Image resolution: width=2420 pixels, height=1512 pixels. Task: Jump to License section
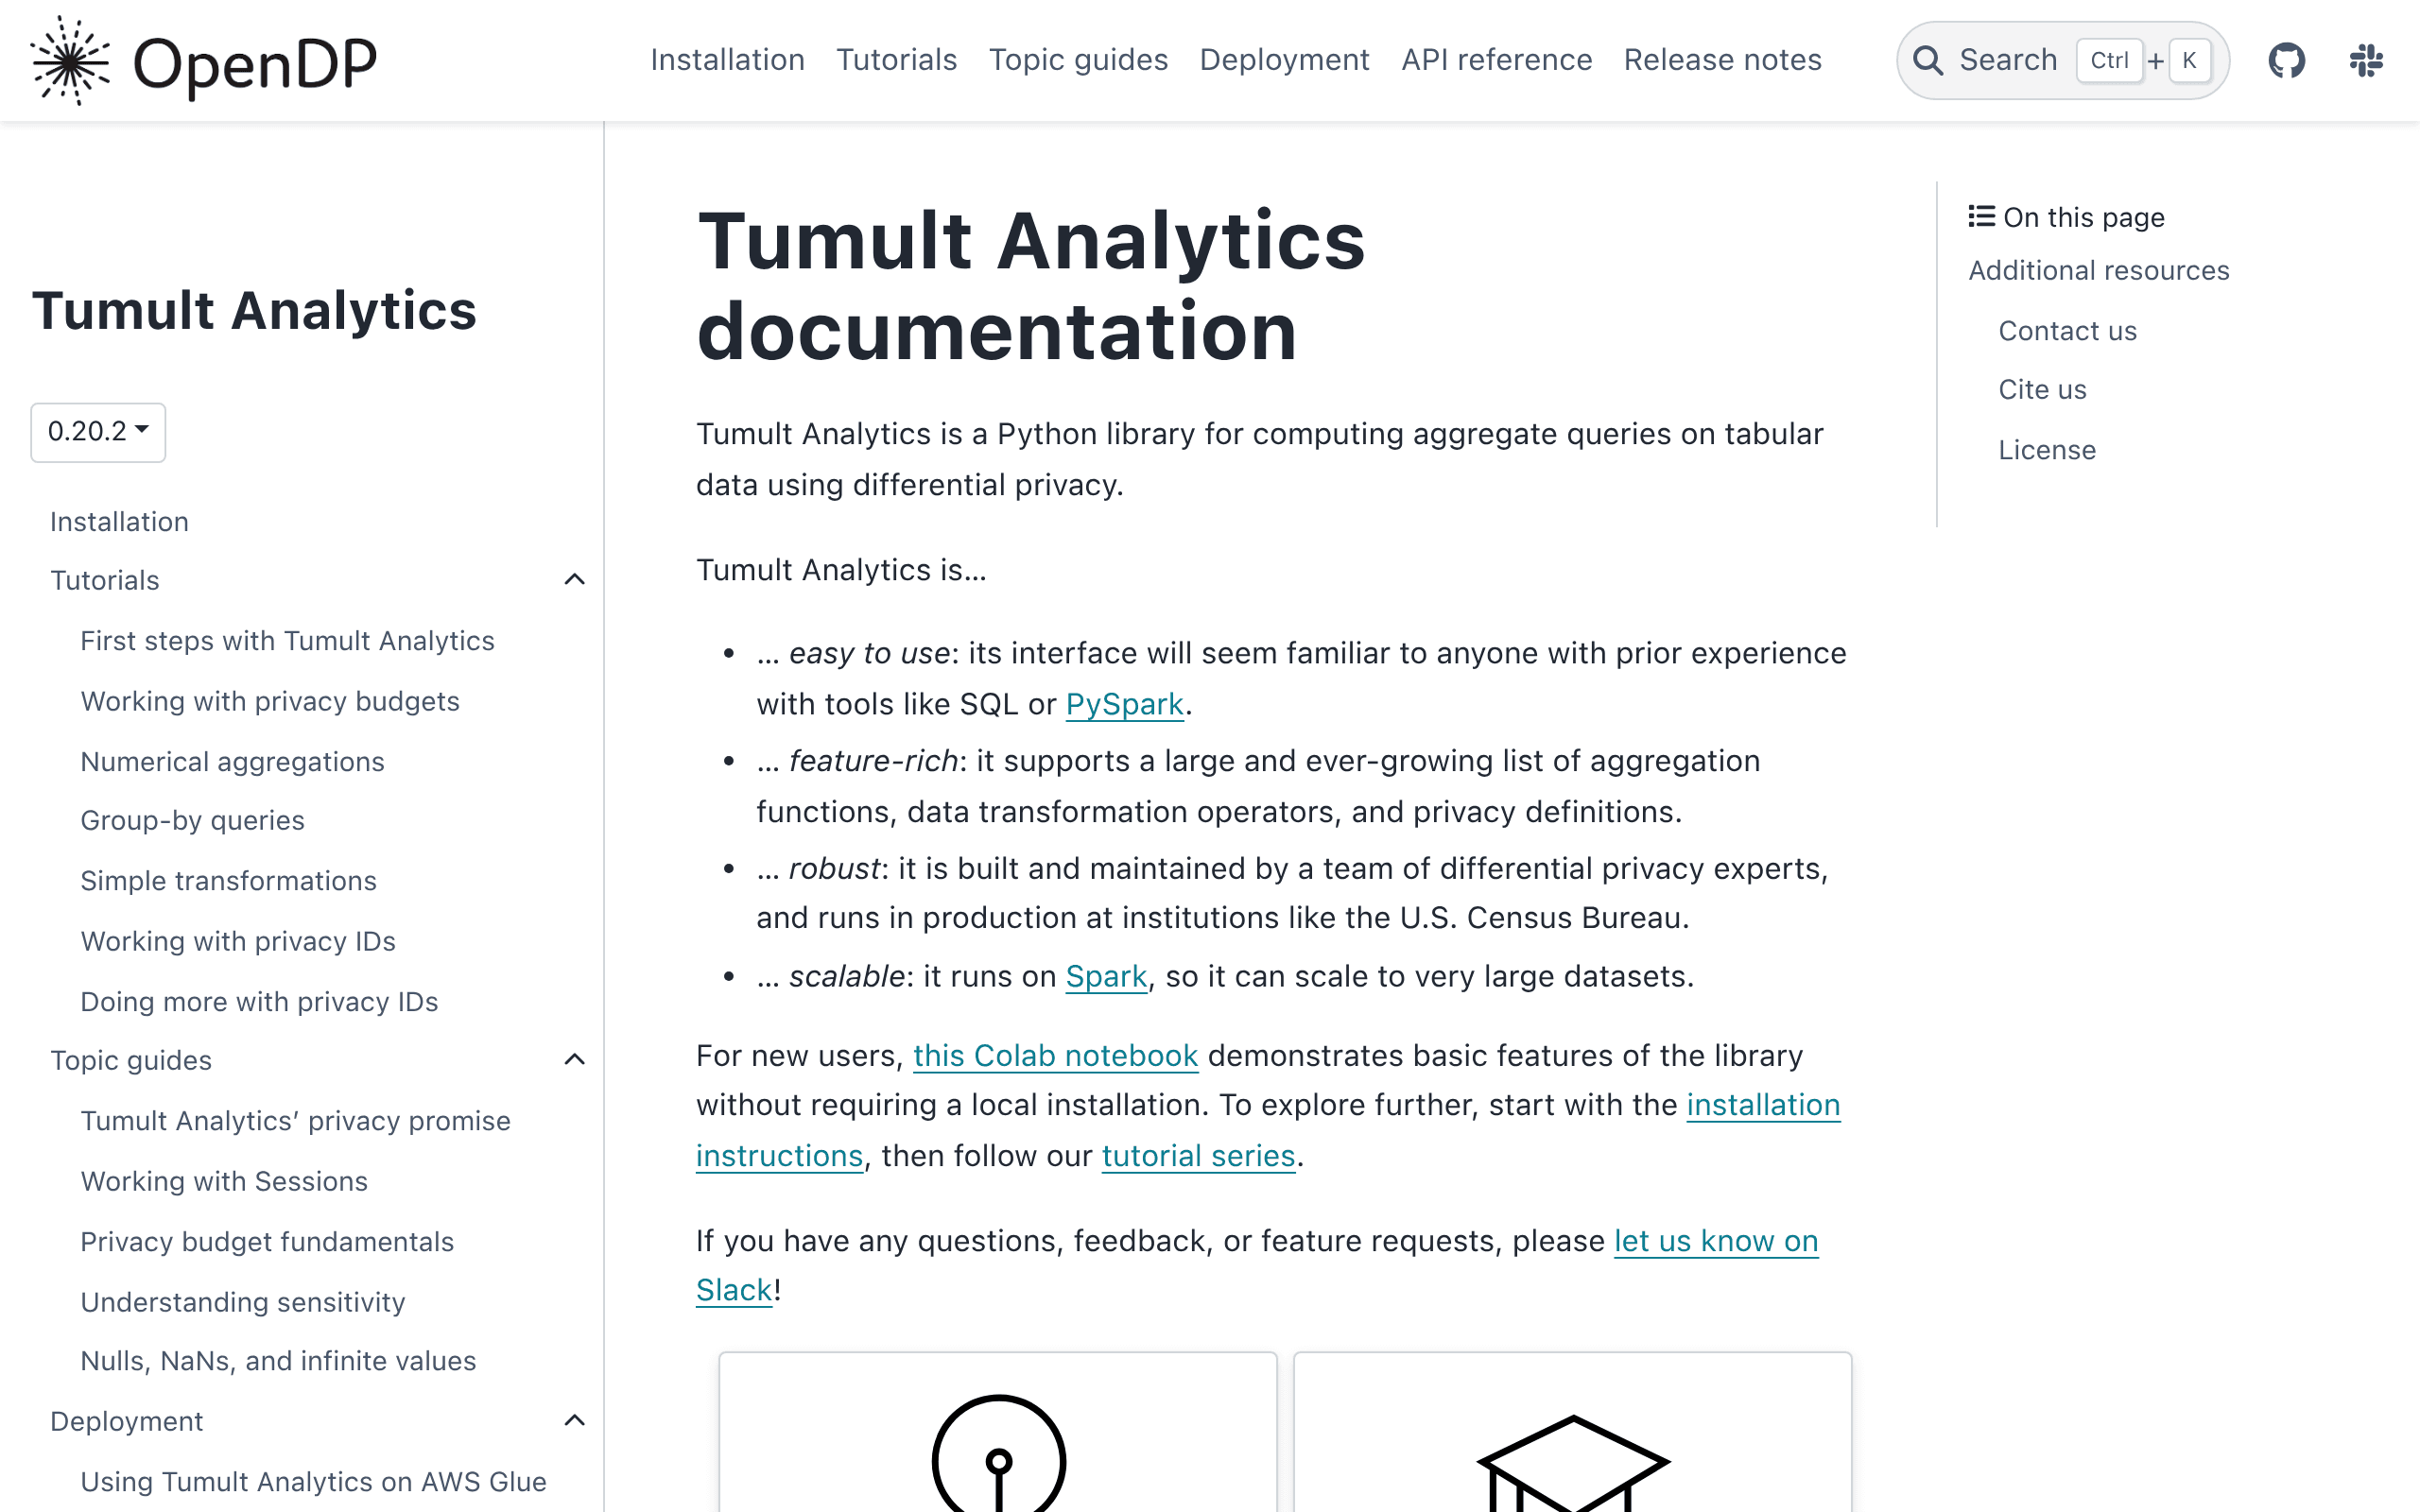(2046, 450)
